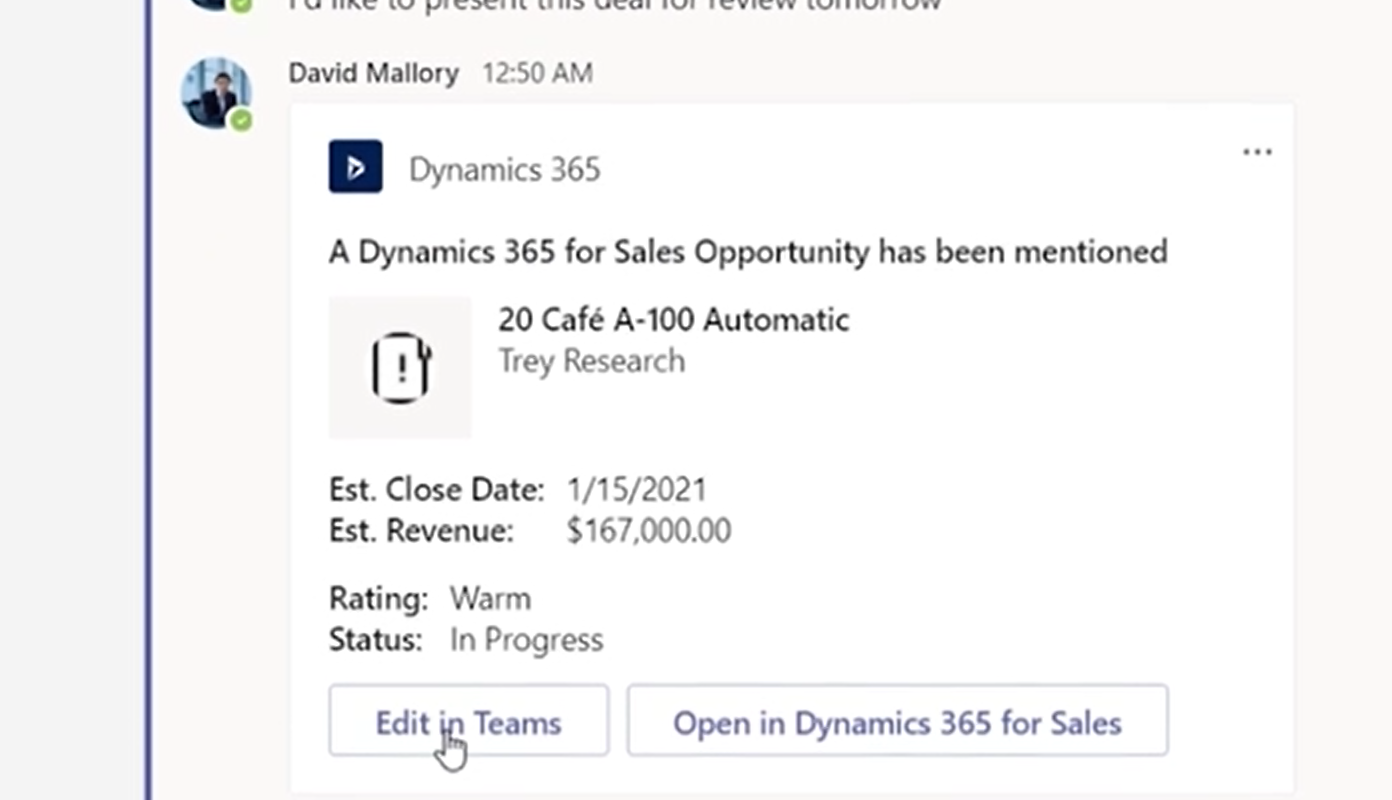Click the 20 Café A-100 Automatic title
This screenshot has height=800, width=1392.
tap(674, 320)
